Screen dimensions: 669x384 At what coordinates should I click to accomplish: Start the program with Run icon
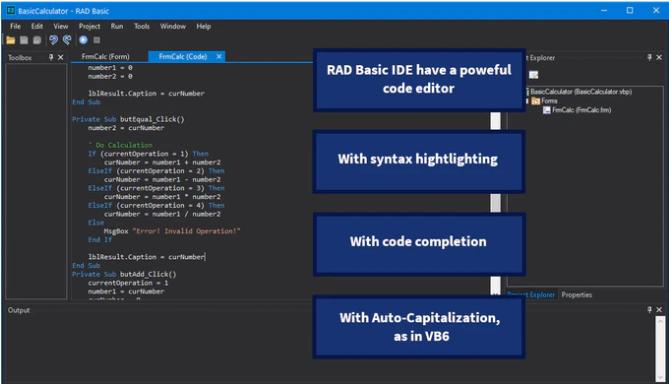pos(83,40)
